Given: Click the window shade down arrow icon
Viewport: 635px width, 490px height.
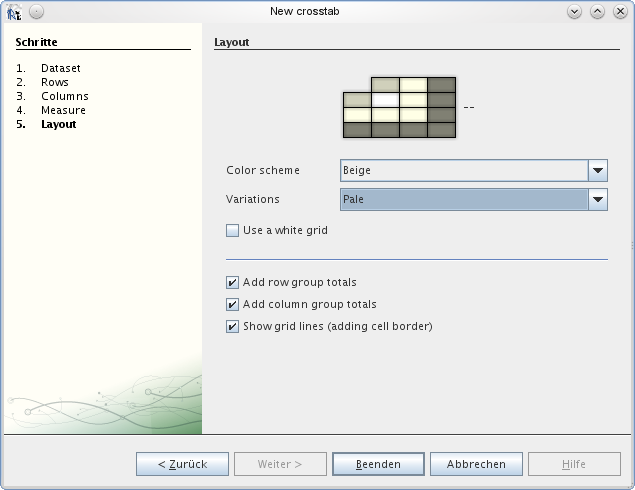Looking at the screenshot, I should pos(574,12).
